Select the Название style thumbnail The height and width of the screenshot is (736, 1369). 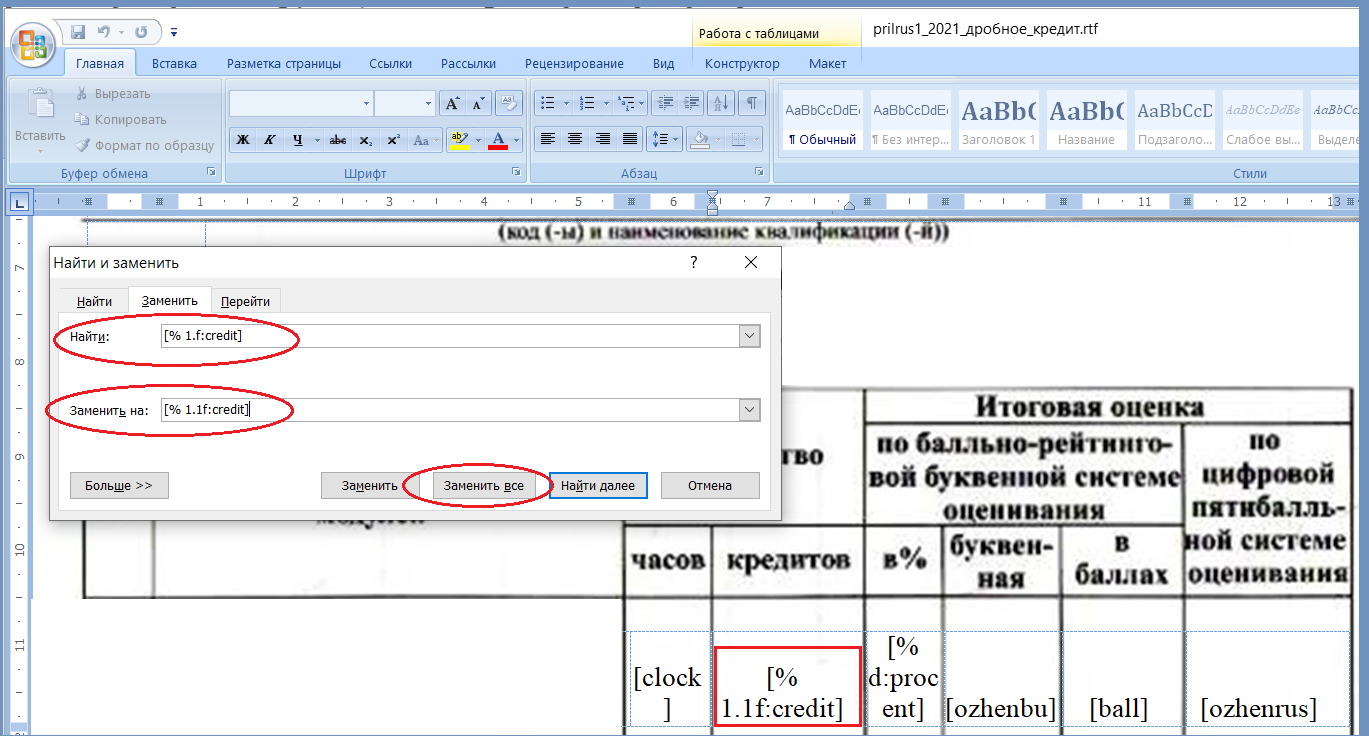click(x=1086, y=121)
